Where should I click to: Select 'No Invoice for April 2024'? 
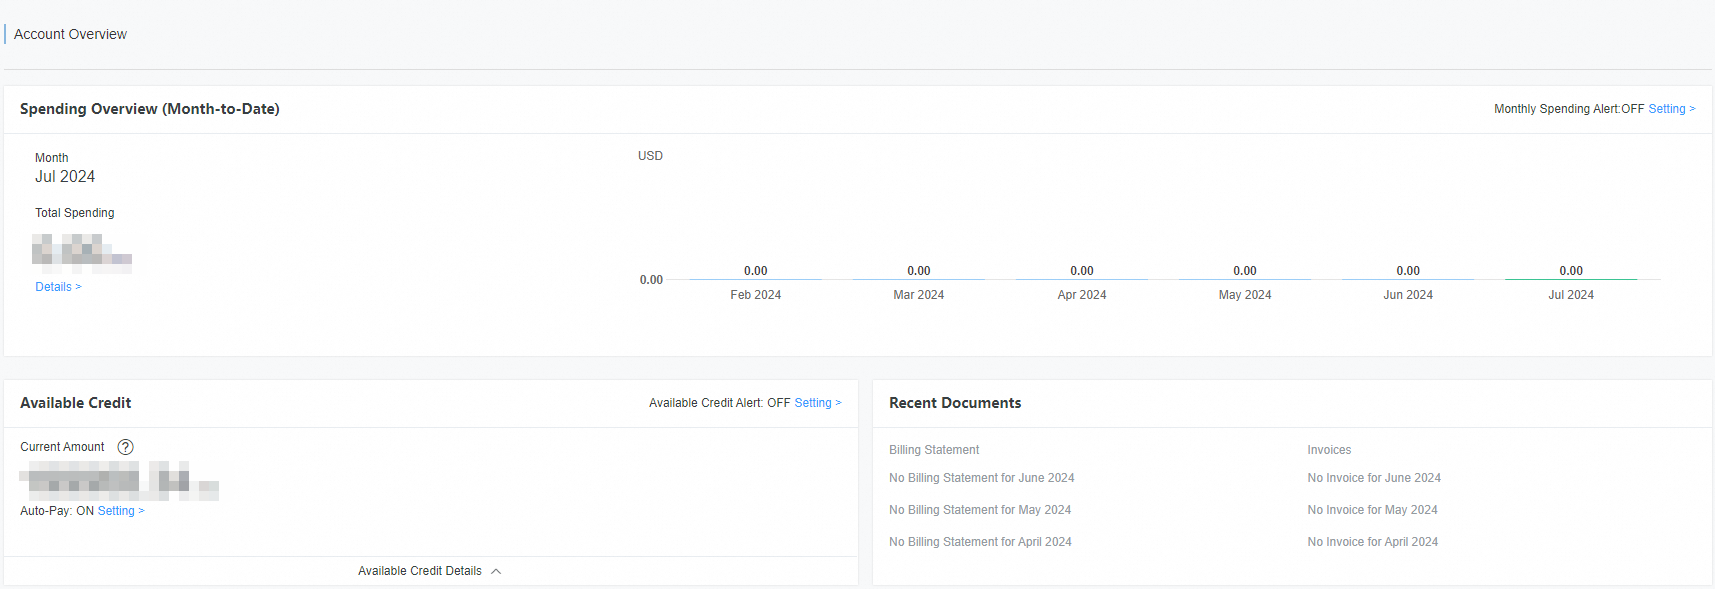1372,542
